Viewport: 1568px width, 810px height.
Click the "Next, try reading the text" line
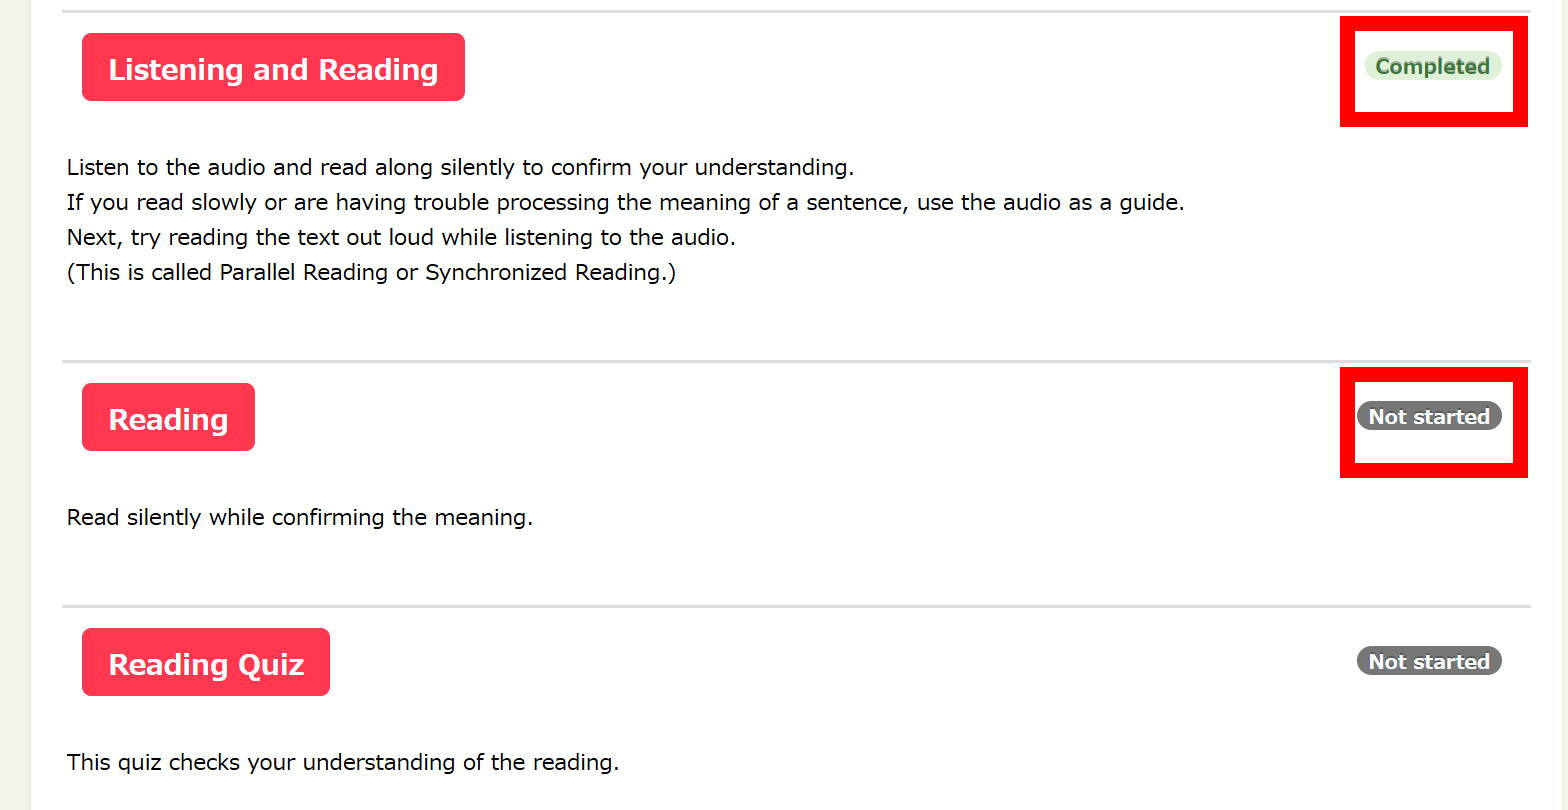pyautogui.click(x=401, y=237)
